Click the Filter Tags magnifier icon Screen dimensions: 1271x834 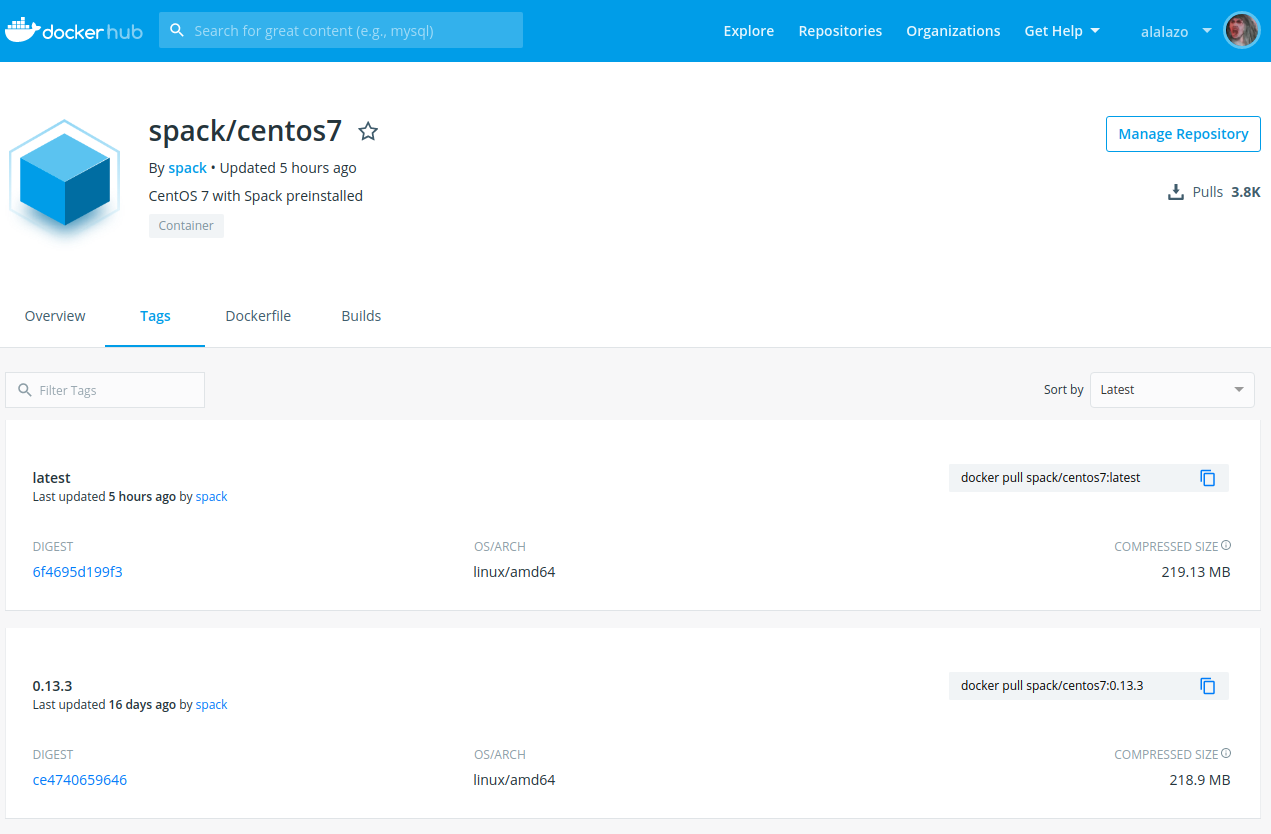point(25,390)
